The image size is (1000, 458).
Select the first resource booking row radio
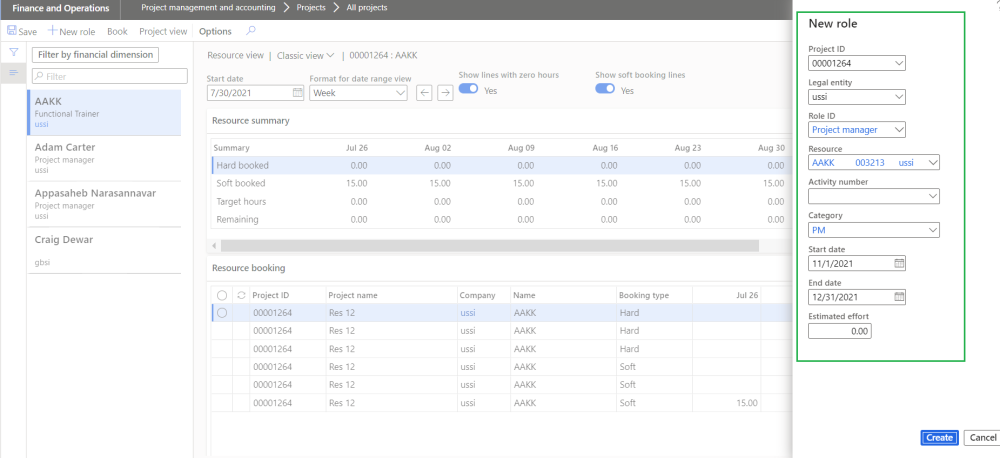pos(222,313)
